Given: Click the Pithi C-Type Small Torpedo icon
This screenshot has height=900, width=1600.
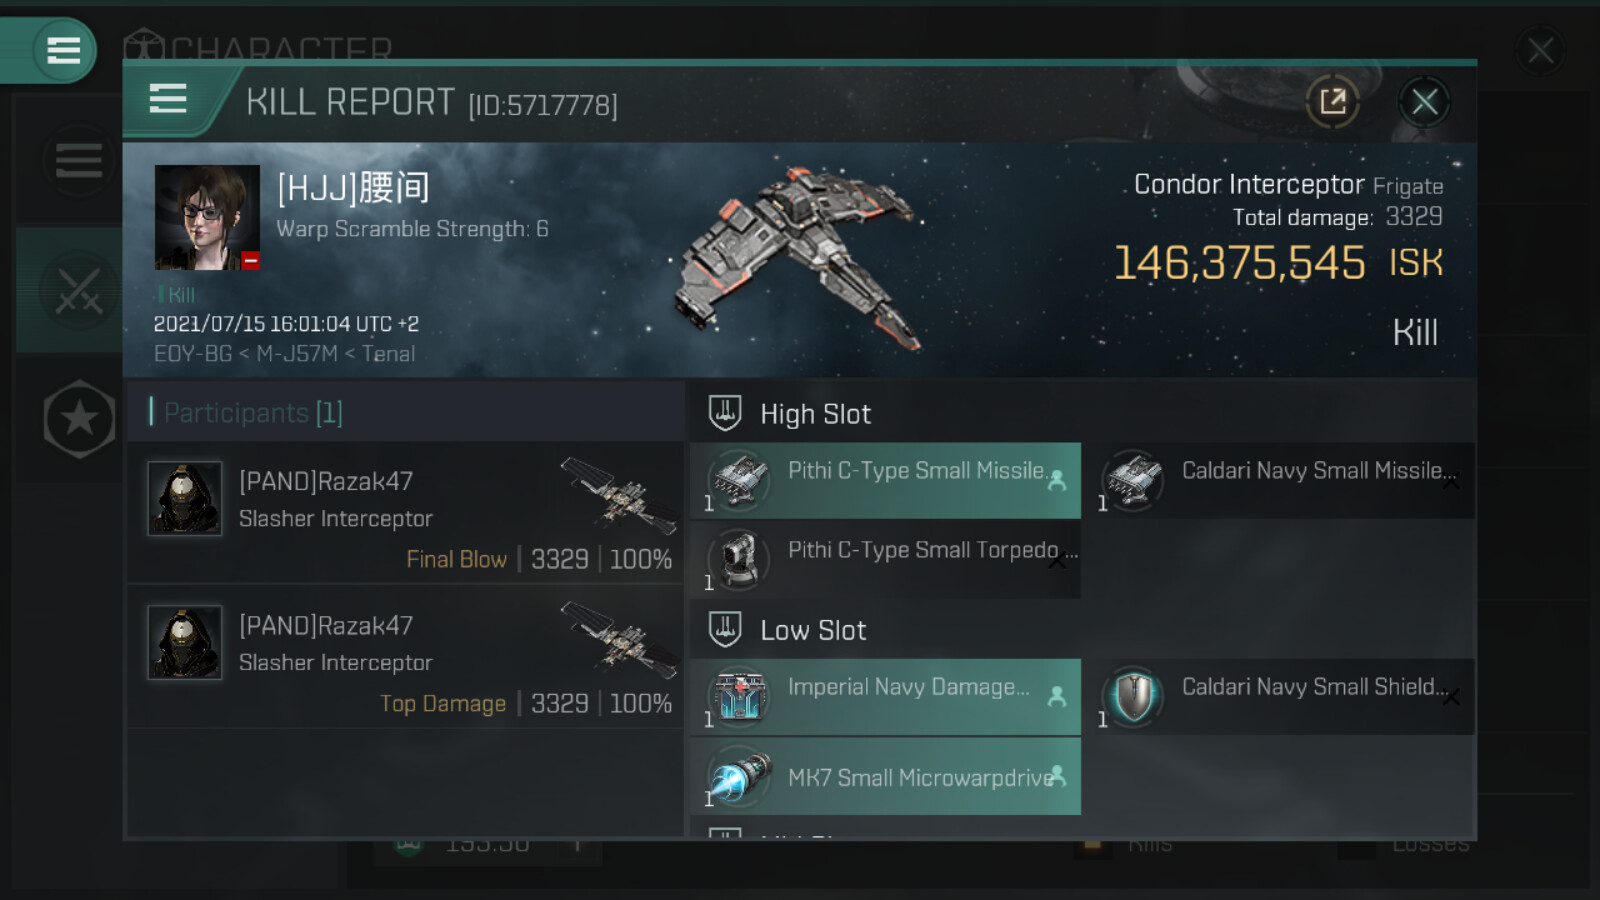Looking at the screenshot, I should point(739,558).
